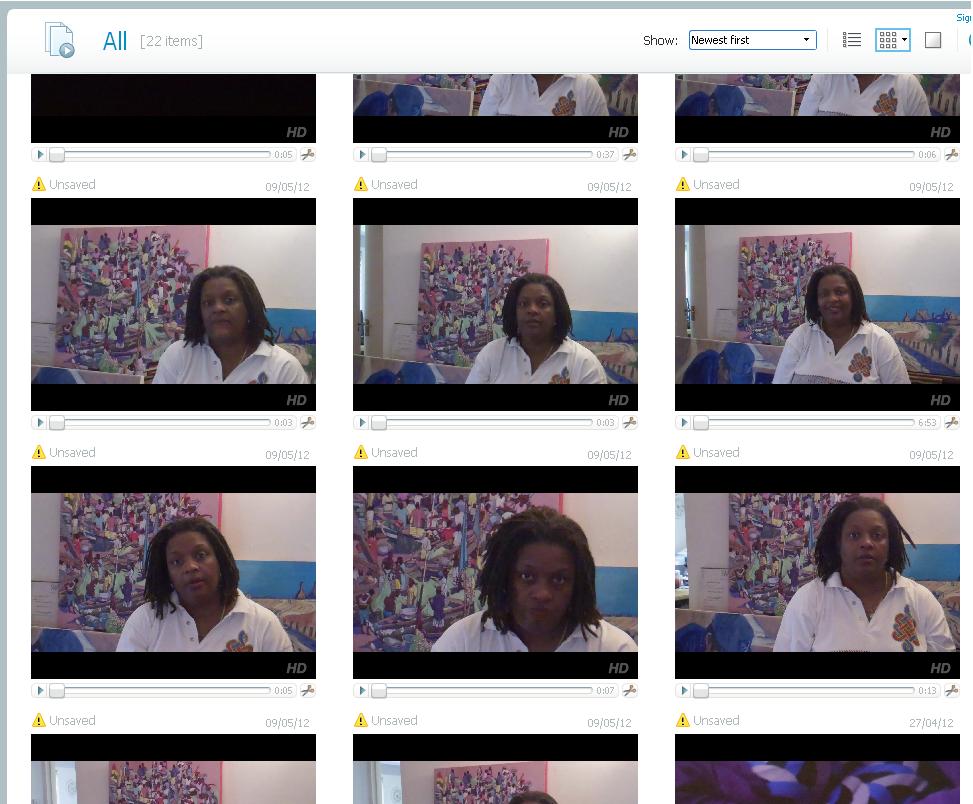Viewport: 973px width, 804px height.
Task: Open the 0:07 video thumbnail
Action: (495, 572)
